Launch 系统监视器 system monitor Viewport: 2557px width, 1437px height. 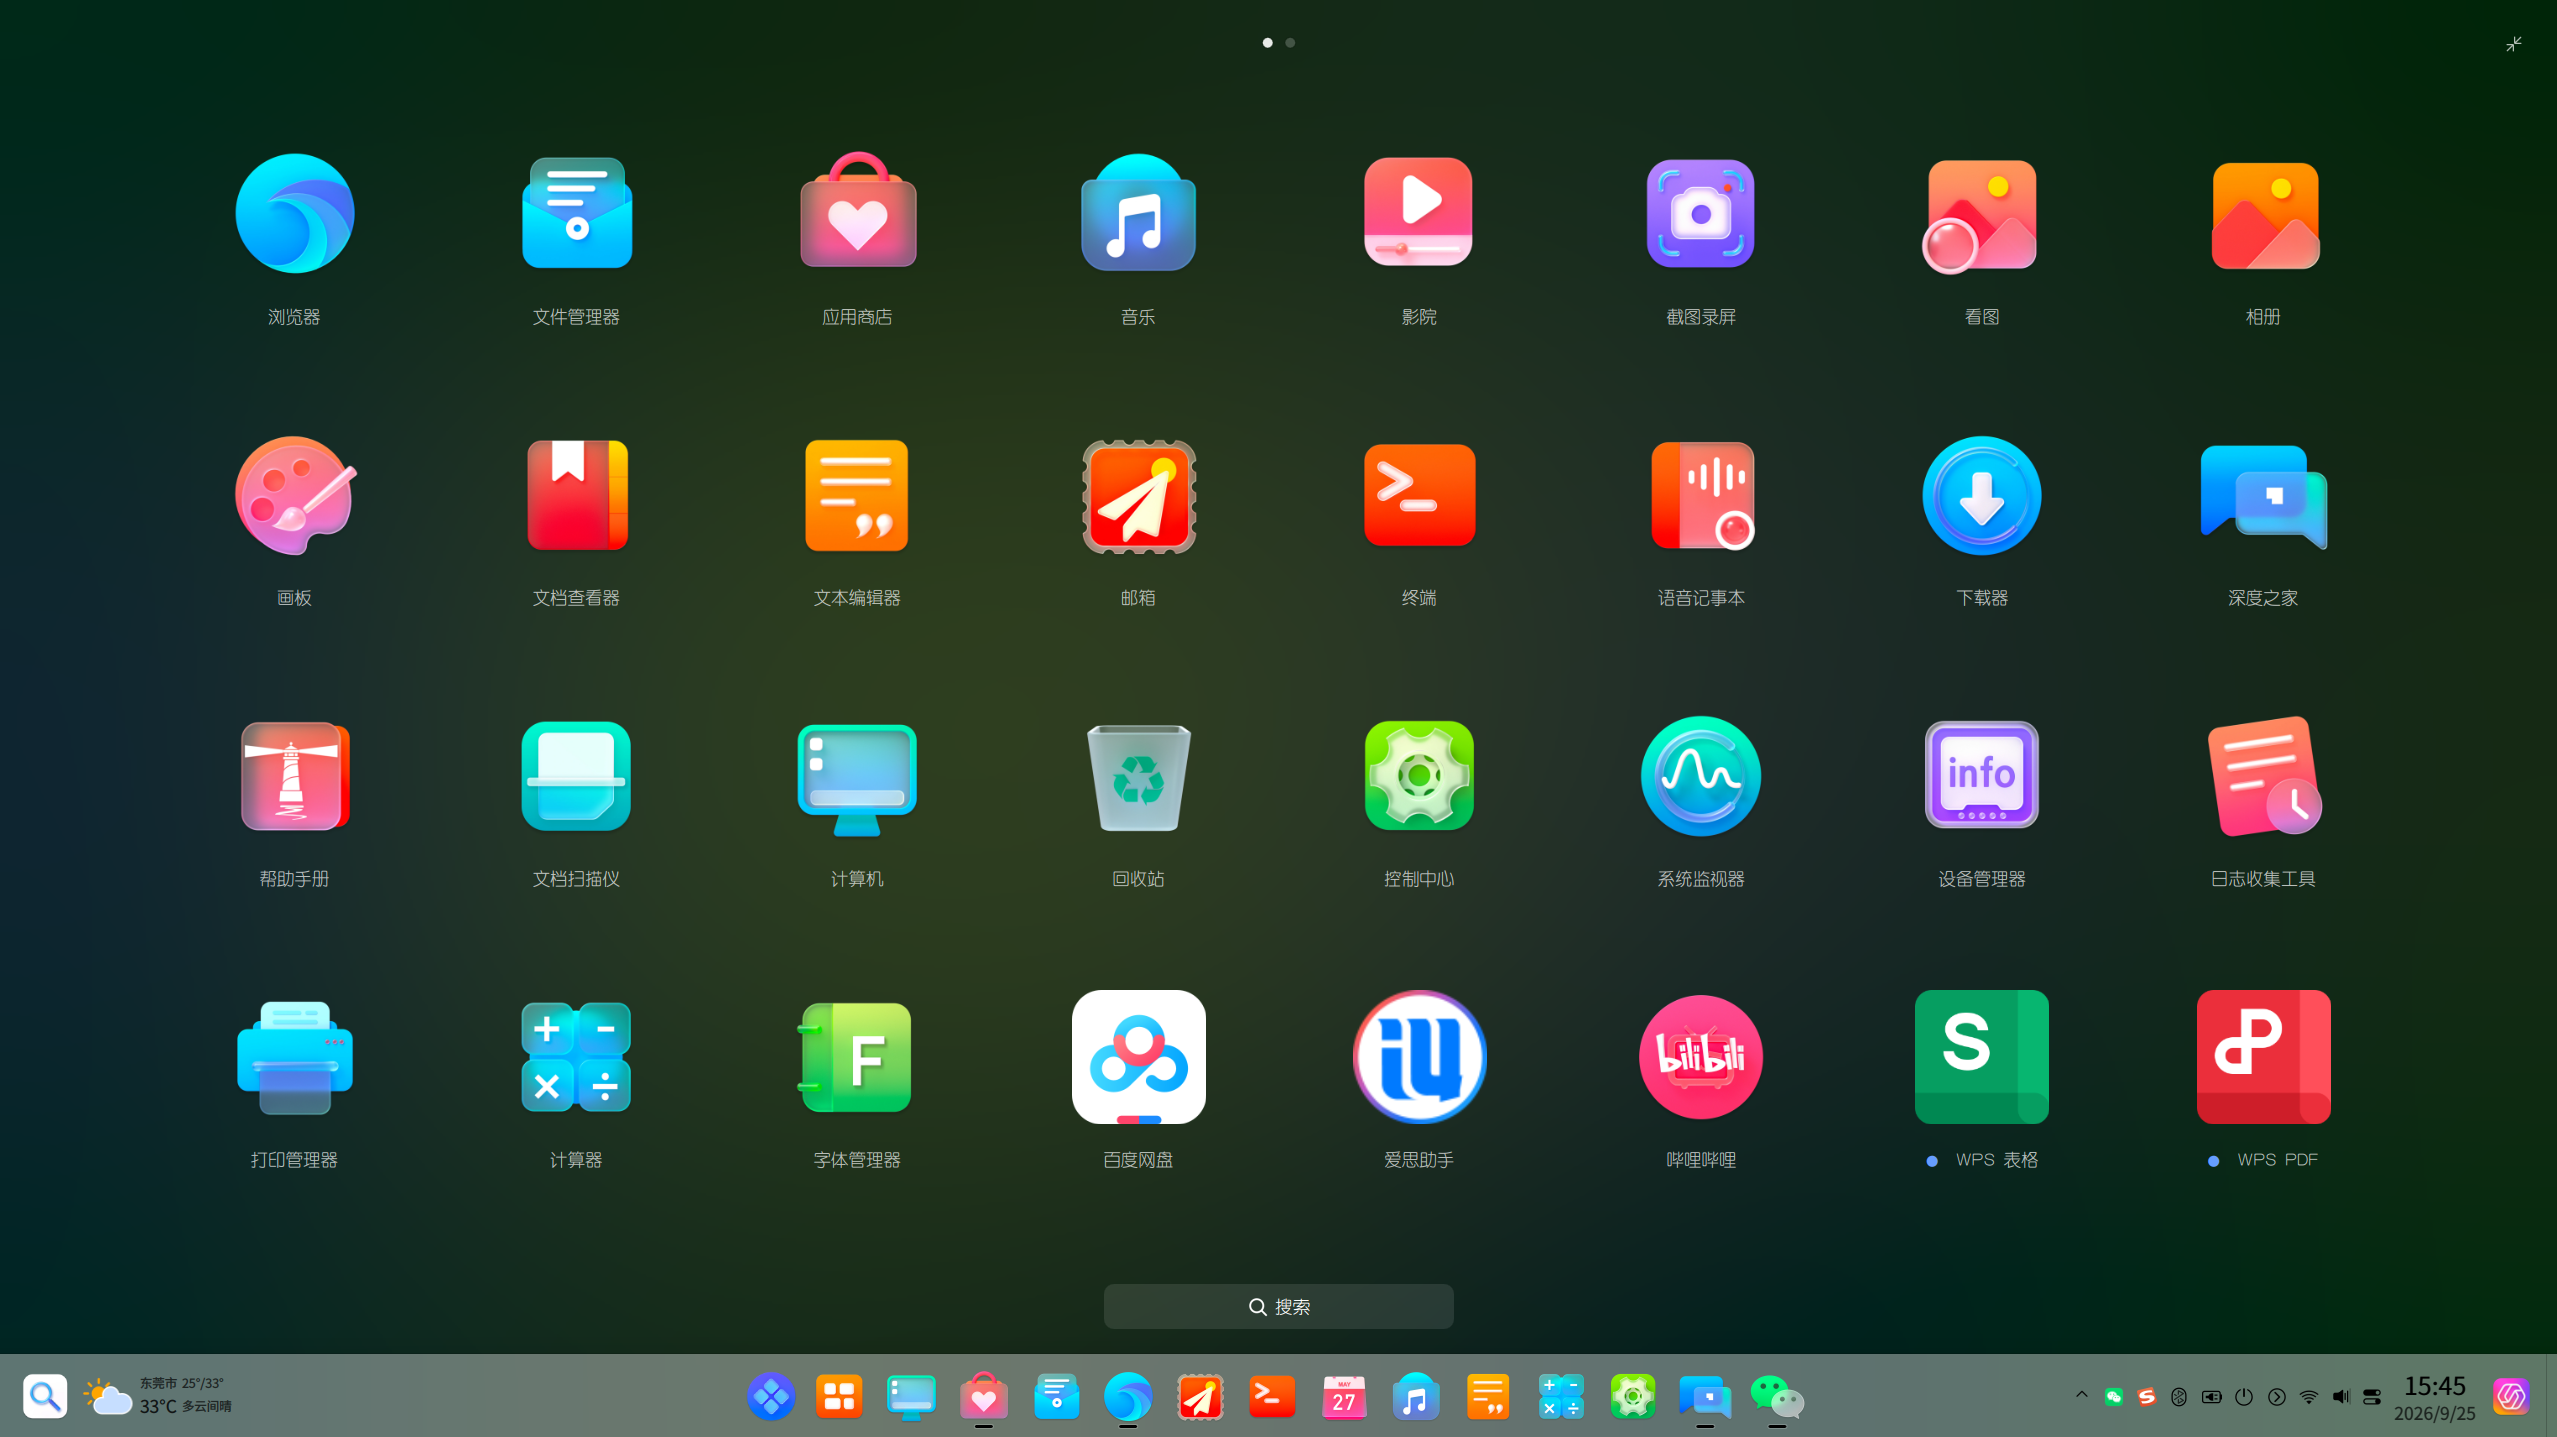[1700, 776]
